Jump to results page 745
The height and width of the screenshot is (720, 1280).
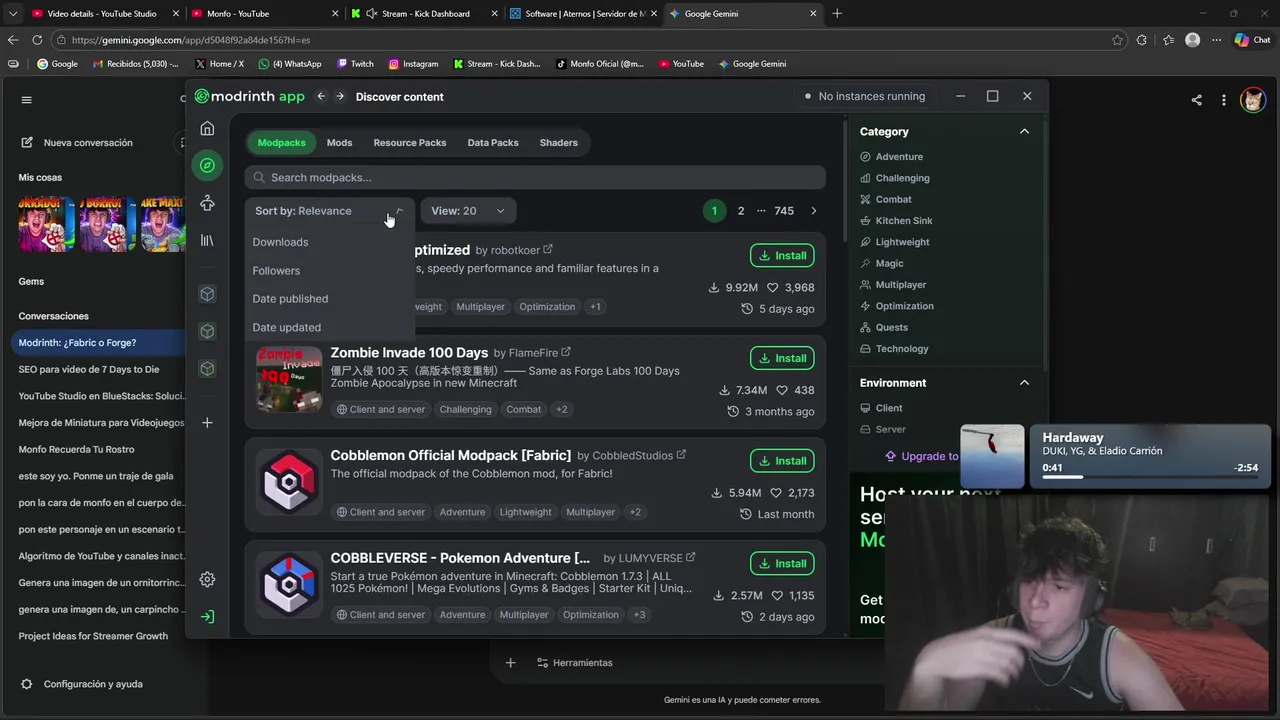(x=784, y=211)
